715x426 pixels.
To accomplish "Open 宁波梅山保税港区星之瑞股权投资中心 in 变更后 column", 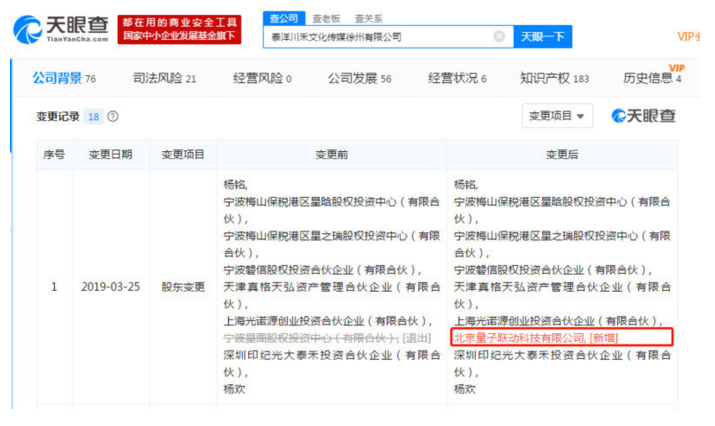I will (562, 244).
